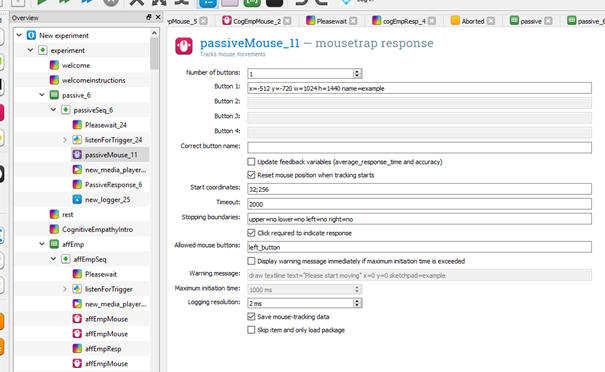Click the media player icon under passiveSeq_6

77,170
